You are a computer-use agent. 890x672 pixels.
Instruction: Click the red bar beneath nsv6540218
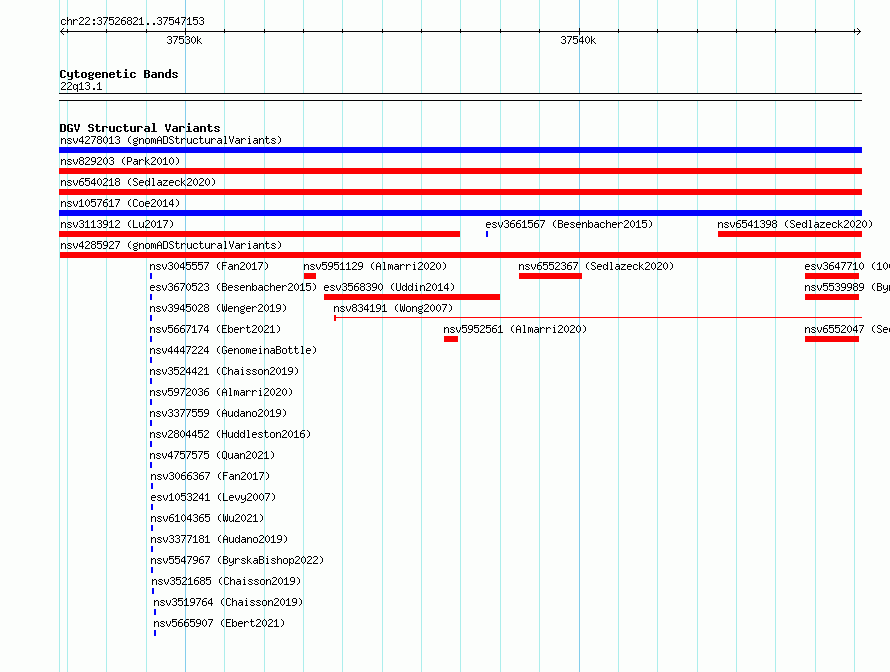[460, 192]
